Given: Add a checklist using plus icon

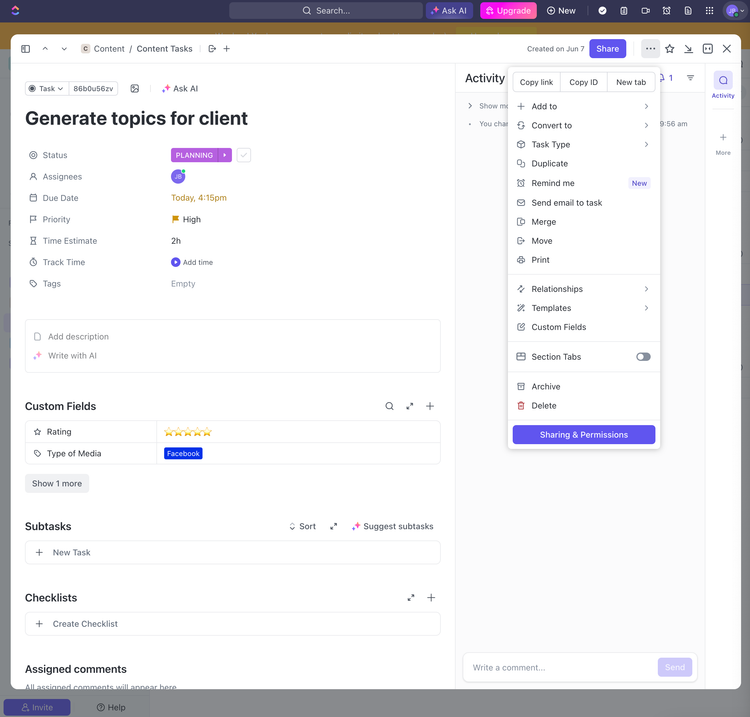Looking at the screenshot, I should coord(431,598).
